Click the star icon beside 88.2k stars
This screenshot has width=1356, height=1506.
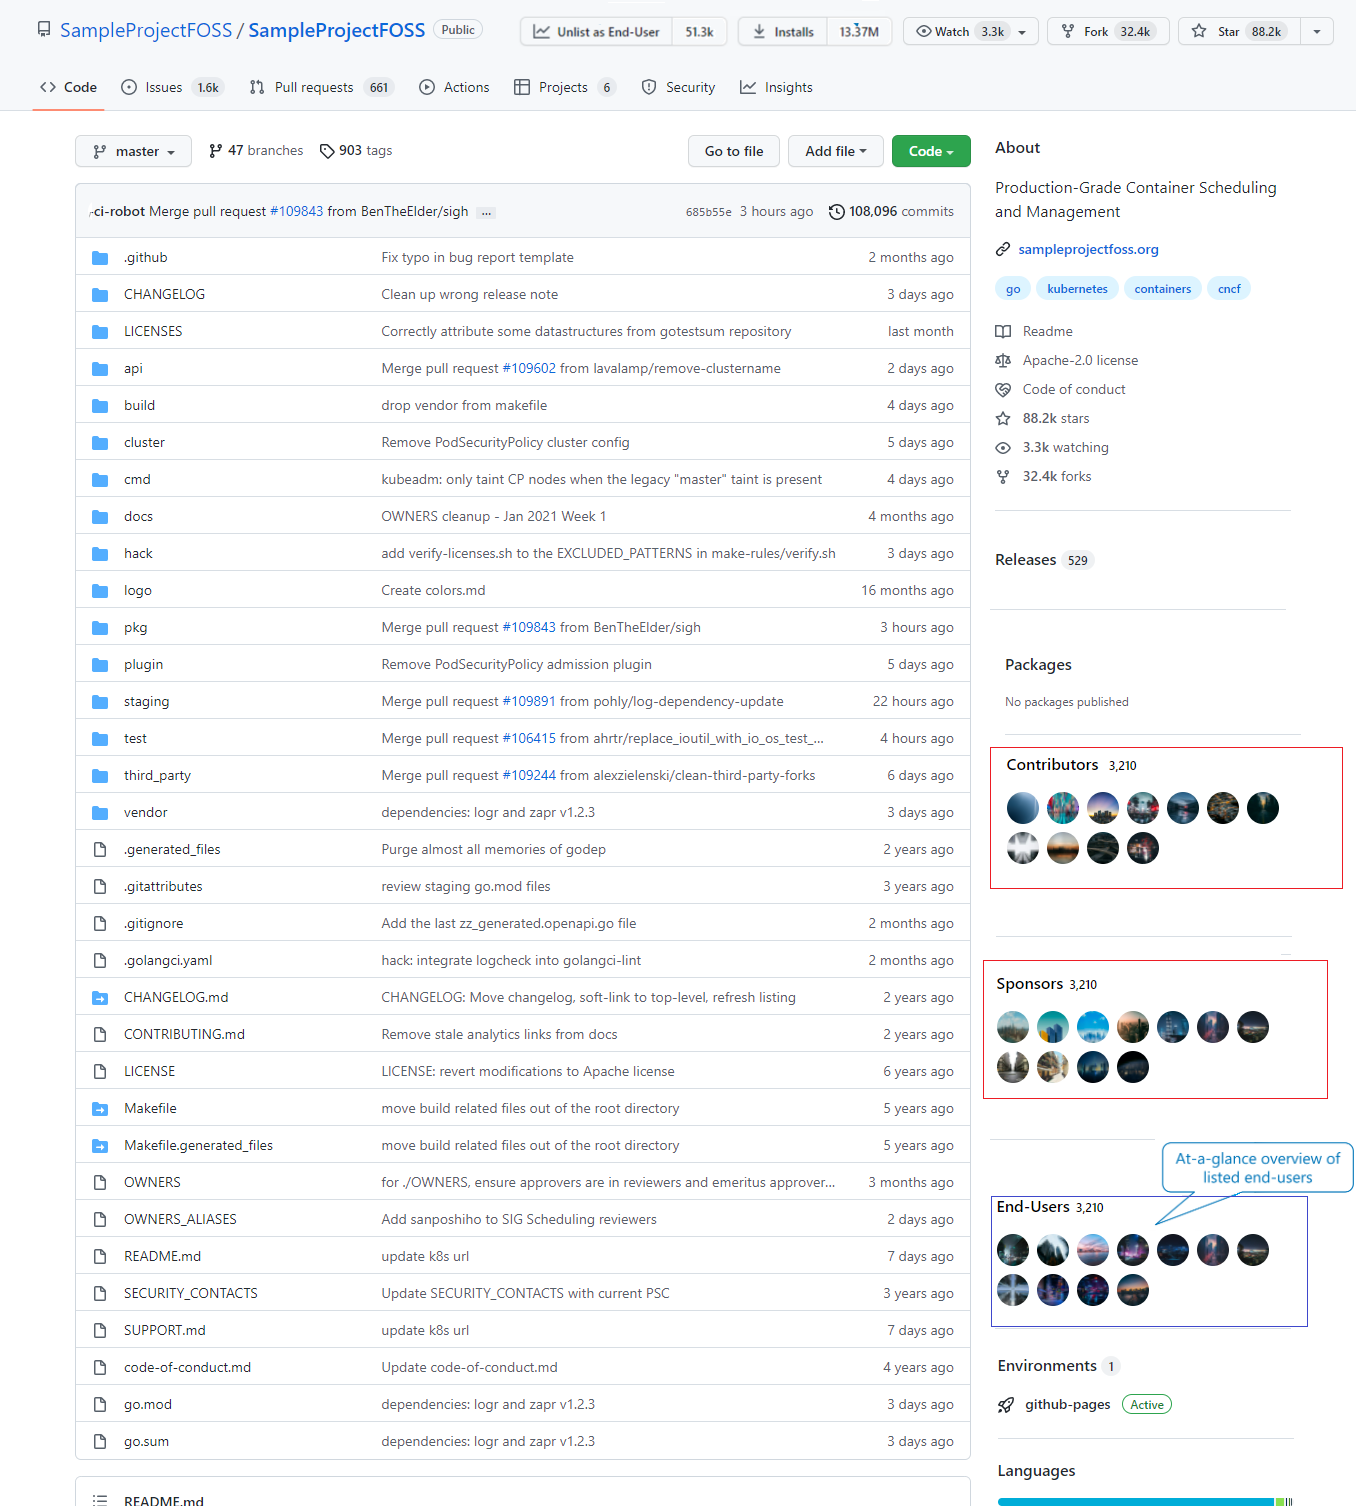(x=1003, y=418)
